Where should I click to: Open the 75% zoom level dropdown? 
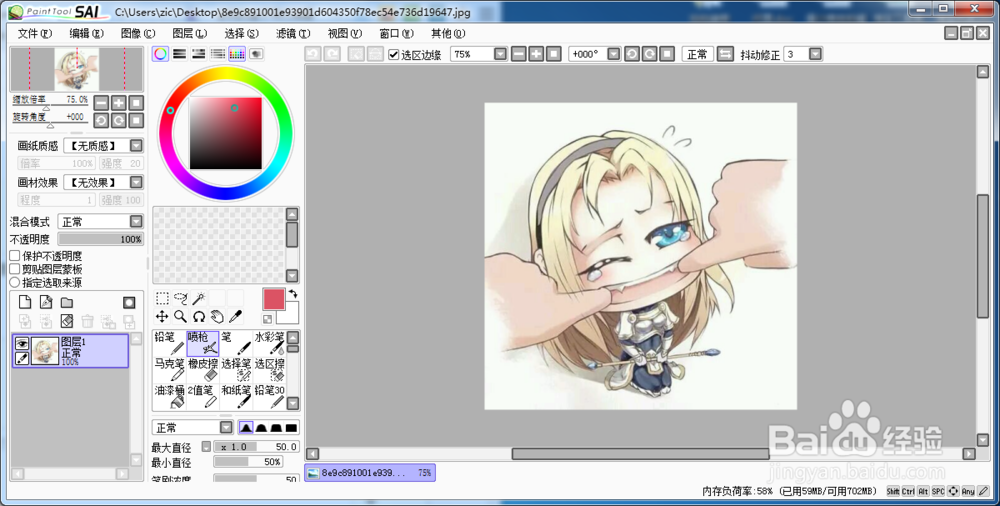pos(500,54)
